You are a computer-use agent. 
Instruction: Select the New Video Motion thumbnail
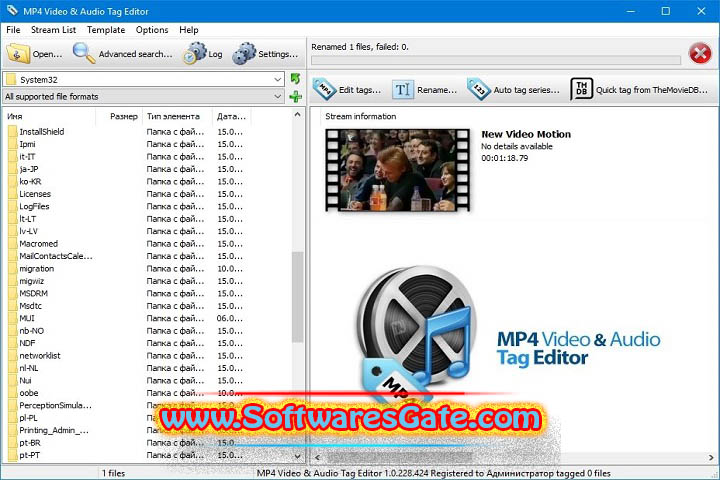coord(397,170)
